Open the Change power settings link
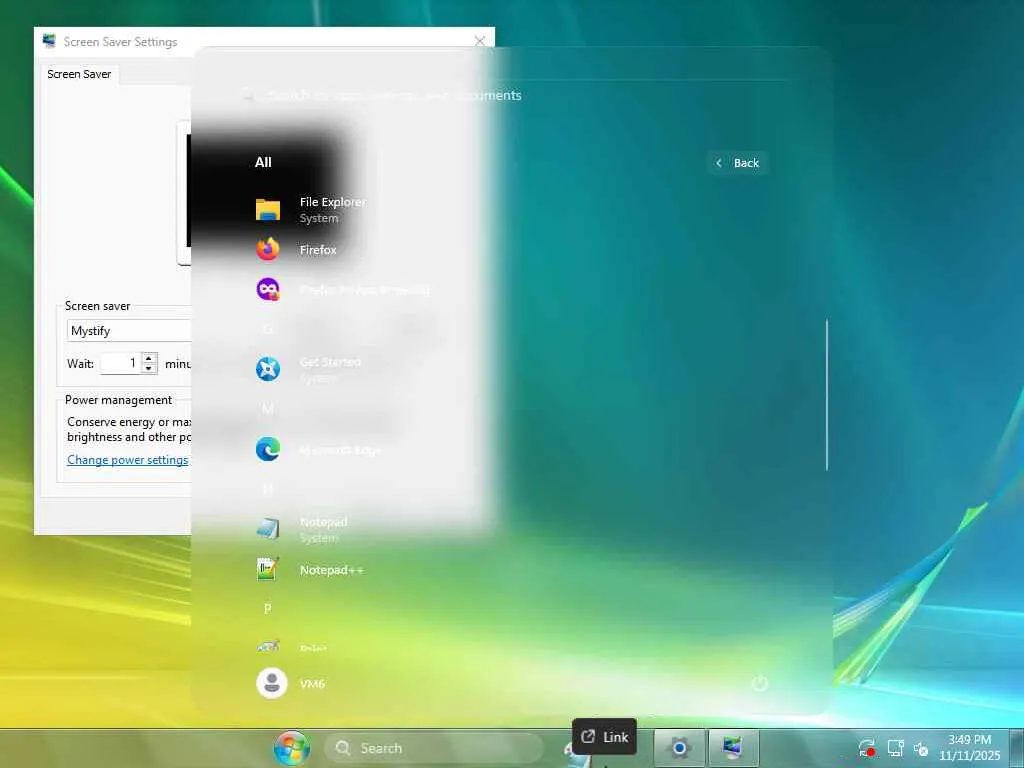This screenshot has height=768, width=1024. (x=127, y=460)
